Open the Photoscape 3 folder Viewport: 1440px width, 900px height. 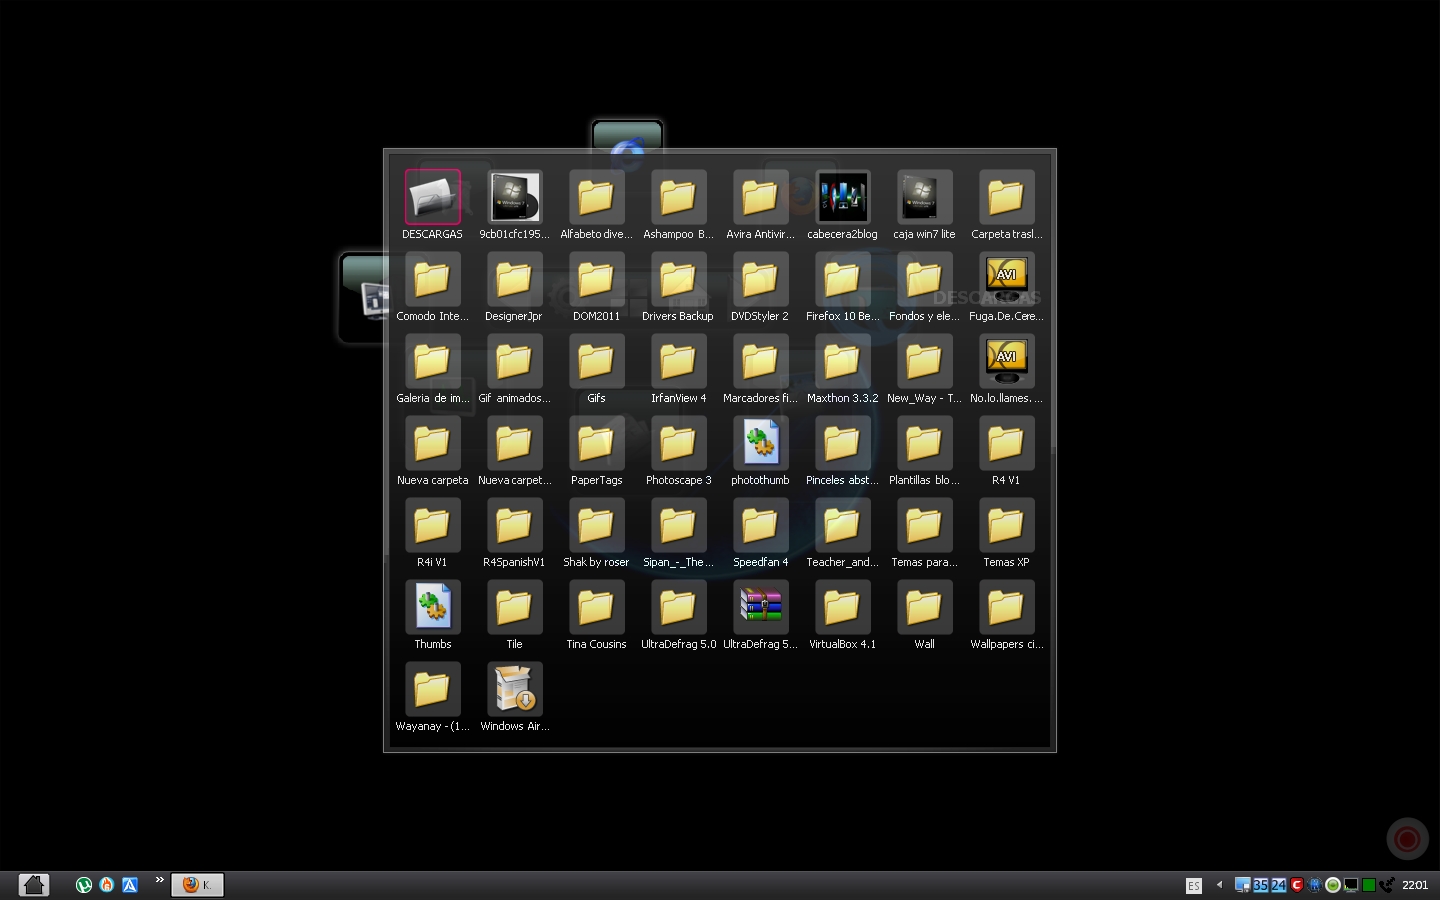point(678,443)
